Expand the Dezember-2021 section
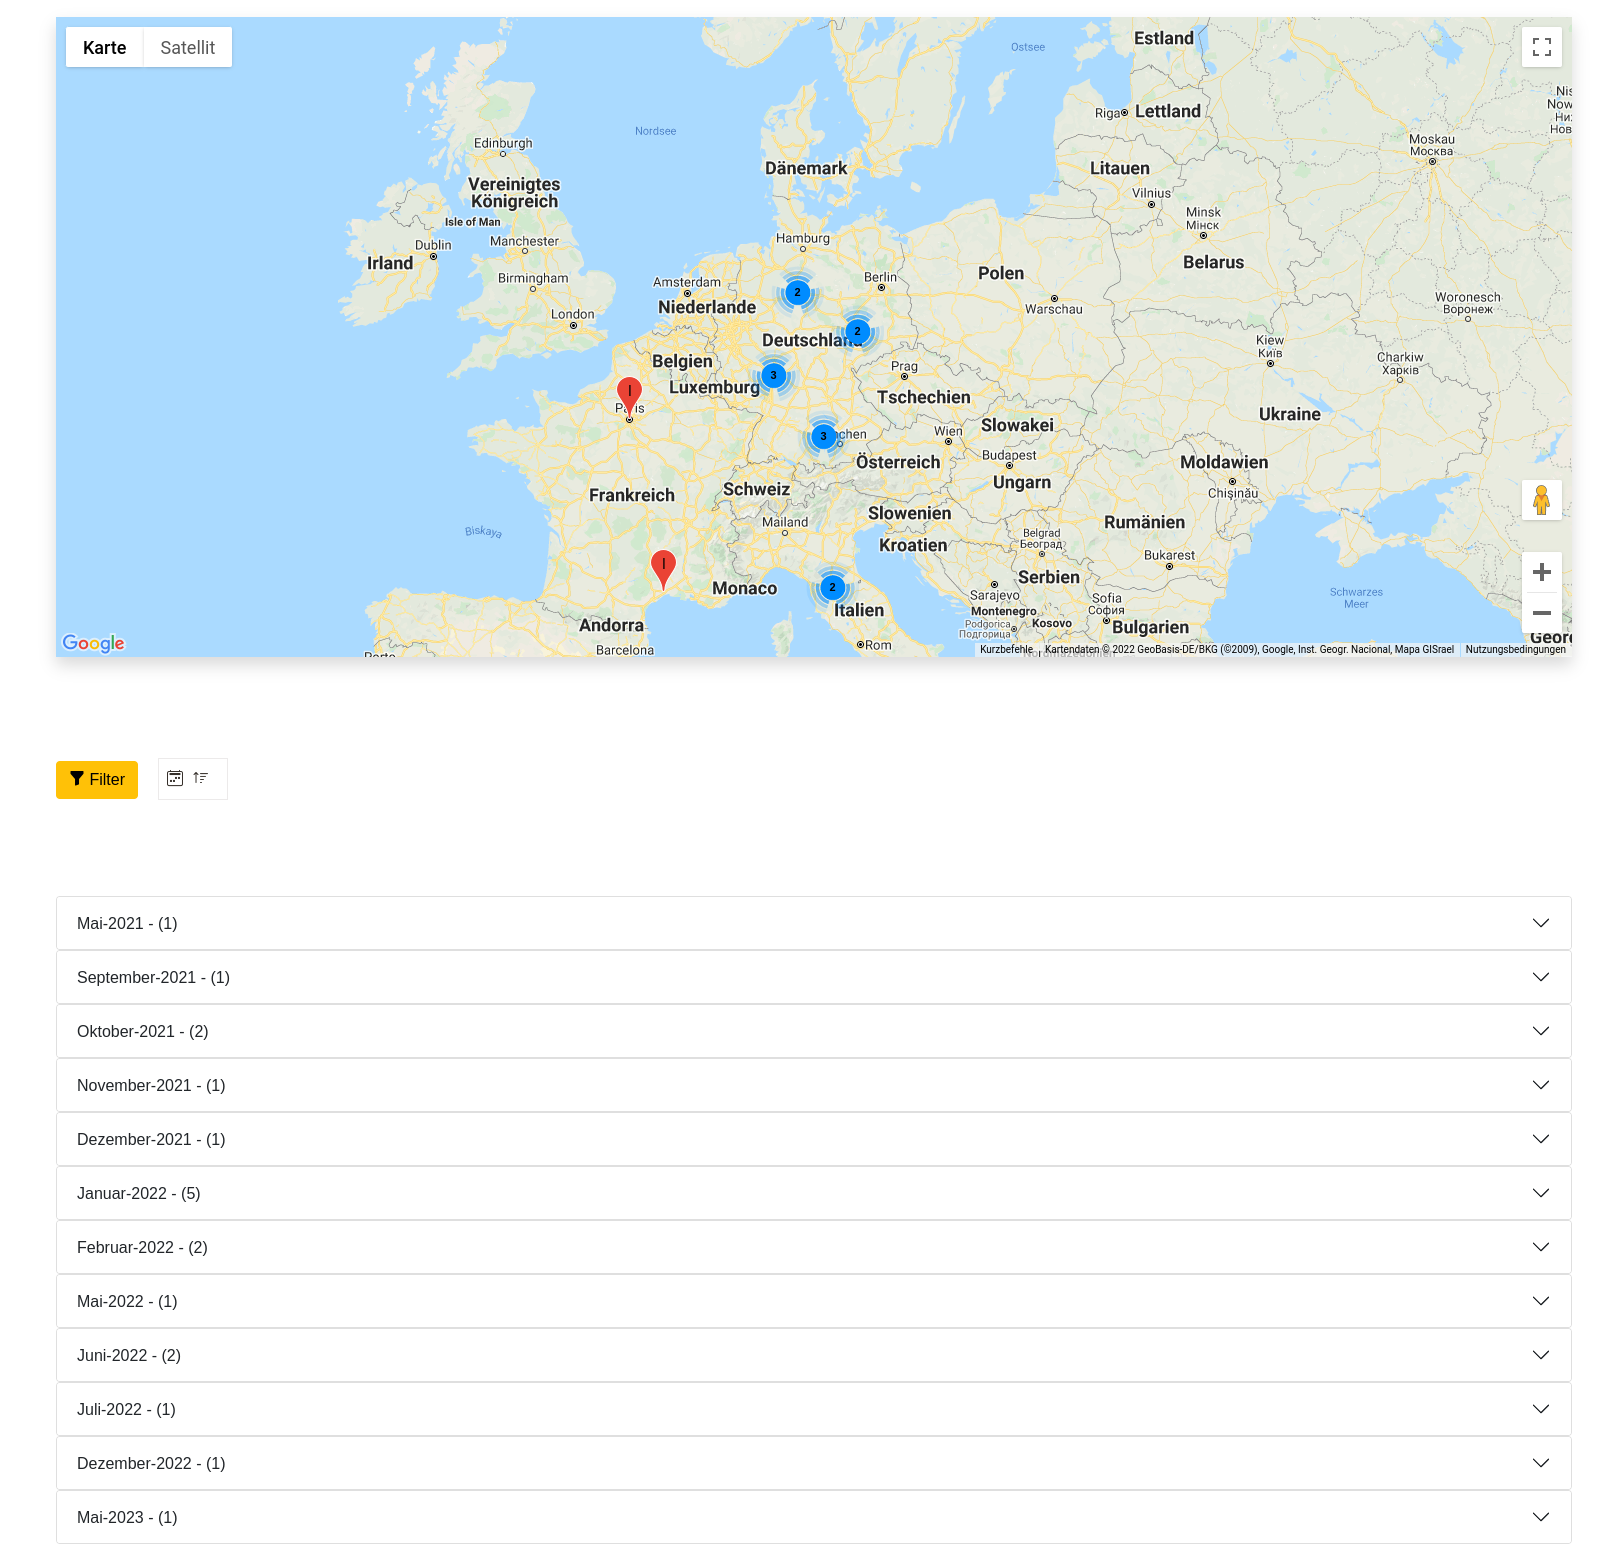1601x1556 pixels. 814,1139
